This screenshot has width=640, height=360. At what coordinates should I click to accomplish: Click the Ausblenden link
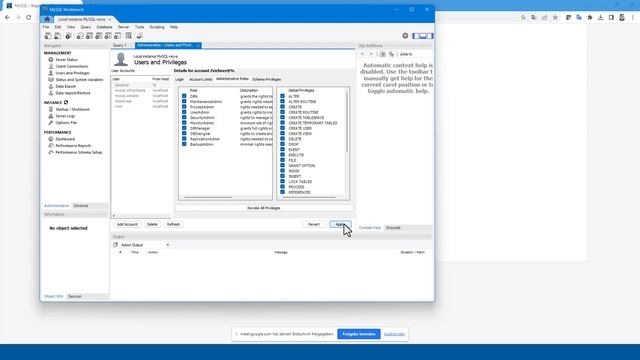click(394, 334)
